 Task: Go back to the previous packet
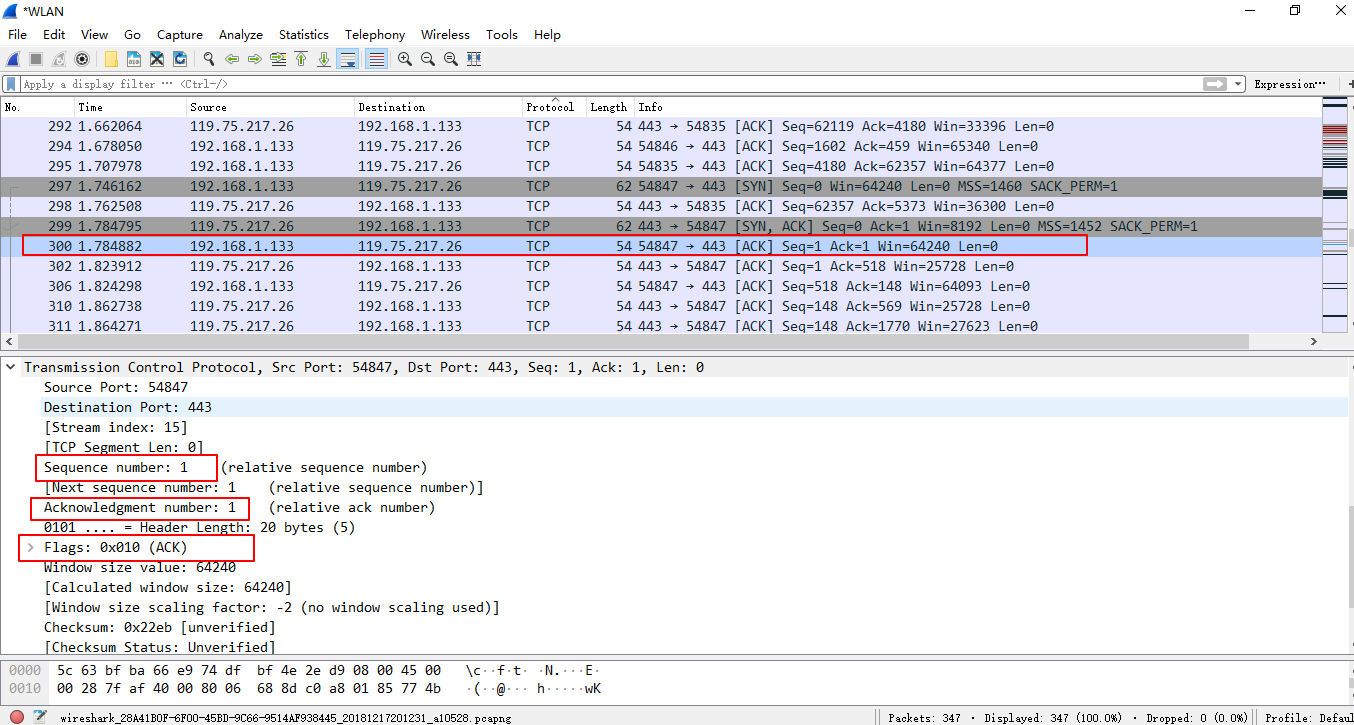[232, 59]
